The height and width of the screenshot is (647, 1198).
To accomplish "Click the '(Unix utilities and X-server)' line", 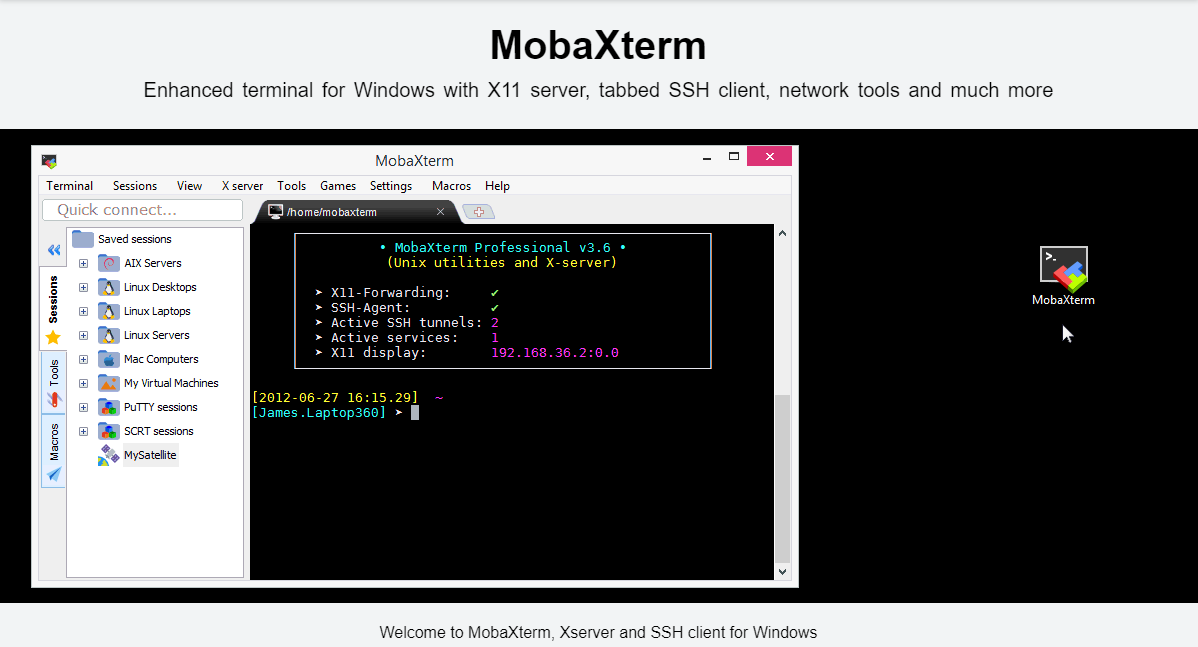I will click(502, 263).
